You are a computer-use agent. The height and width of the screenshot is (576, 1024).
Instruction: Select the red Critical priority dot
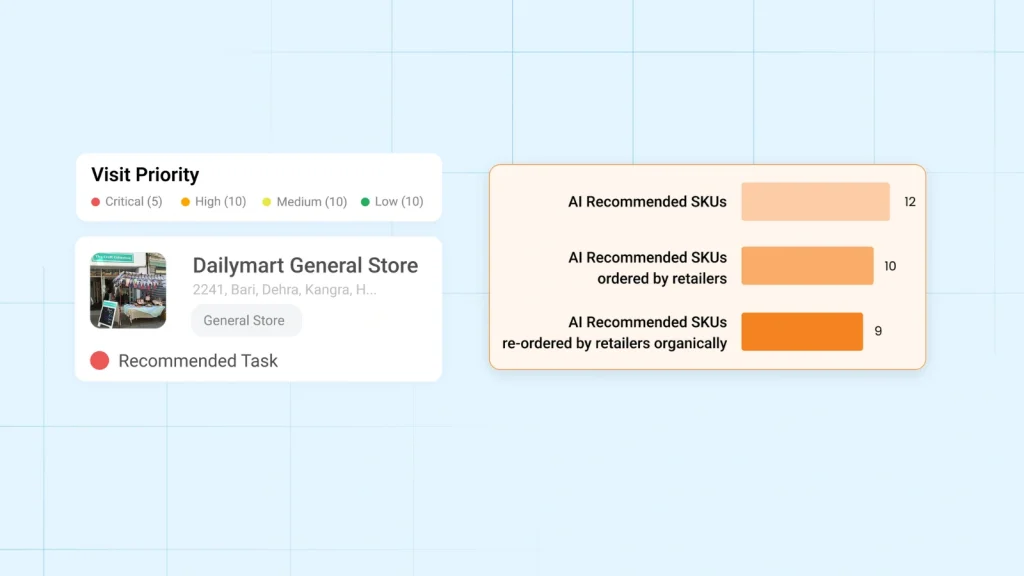95,202
